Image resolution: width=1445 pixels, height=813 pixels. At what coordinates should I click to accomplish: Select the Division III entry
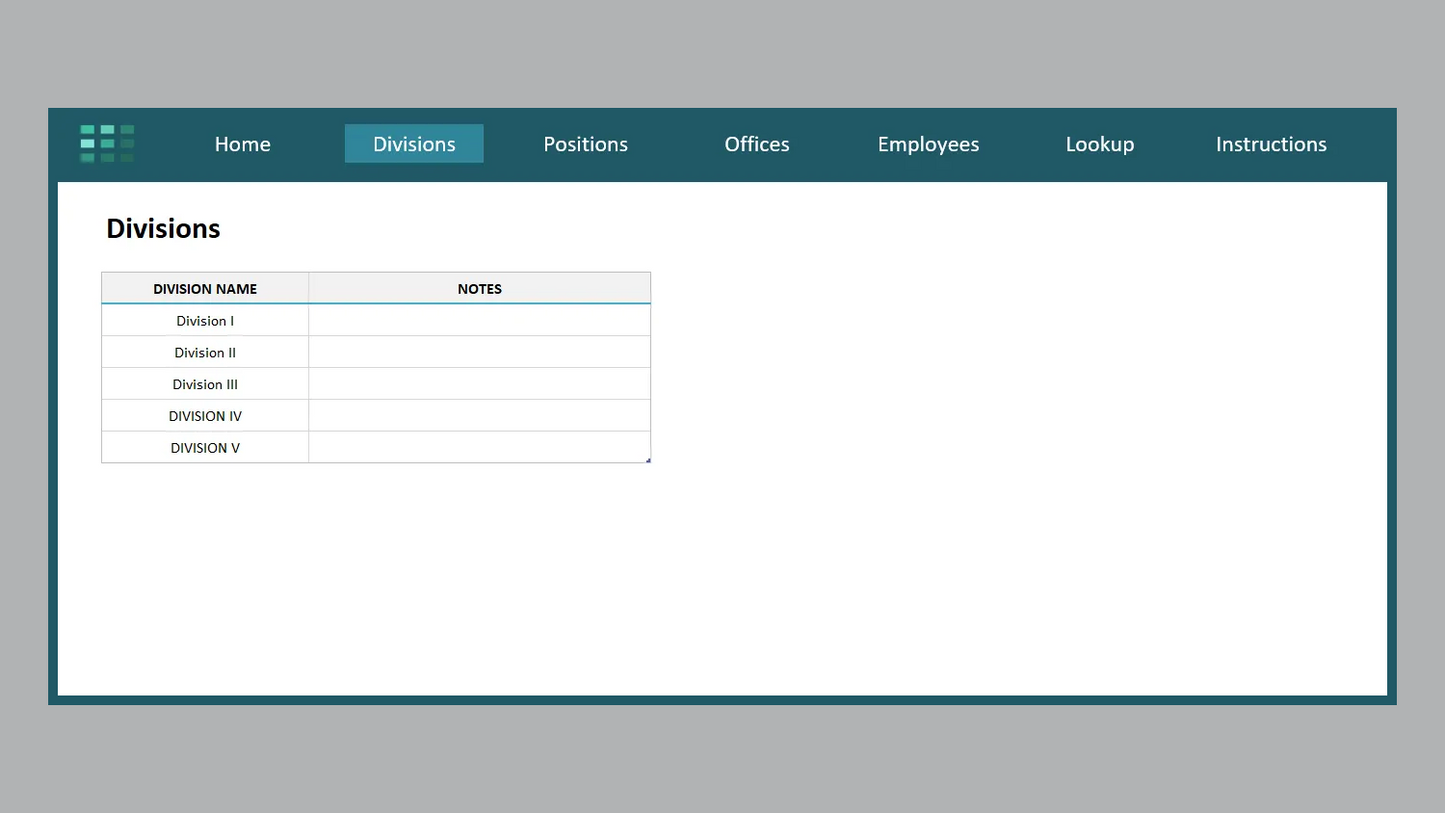[x=205, y=384]
